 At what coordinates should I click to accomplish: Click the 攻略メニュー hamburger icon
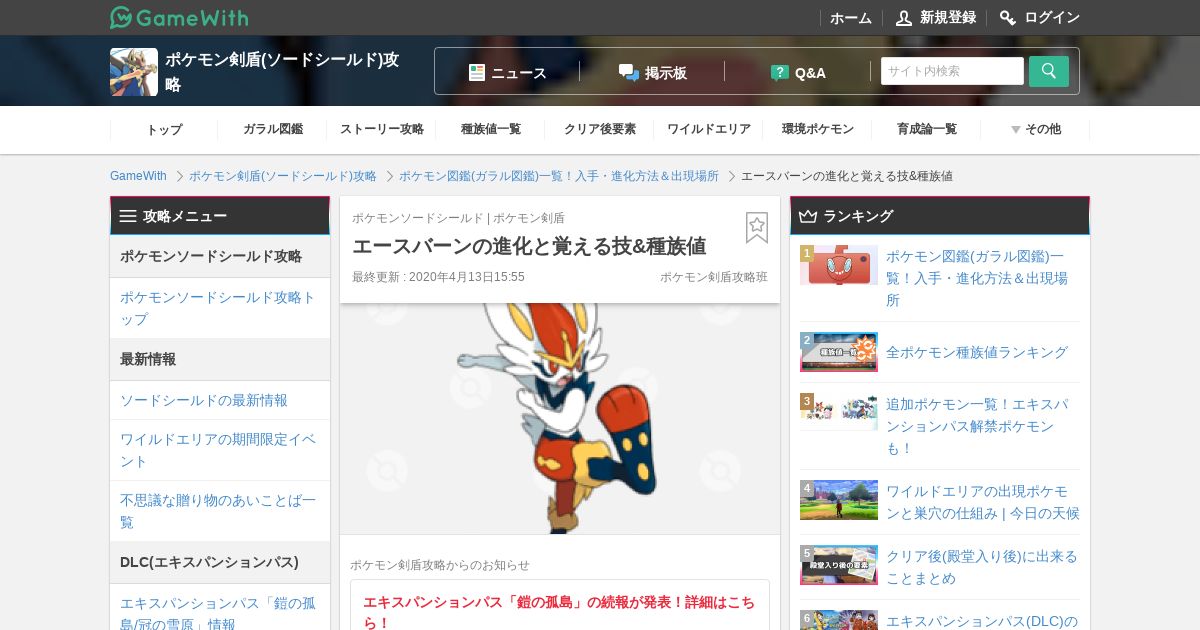click(128, 216)
